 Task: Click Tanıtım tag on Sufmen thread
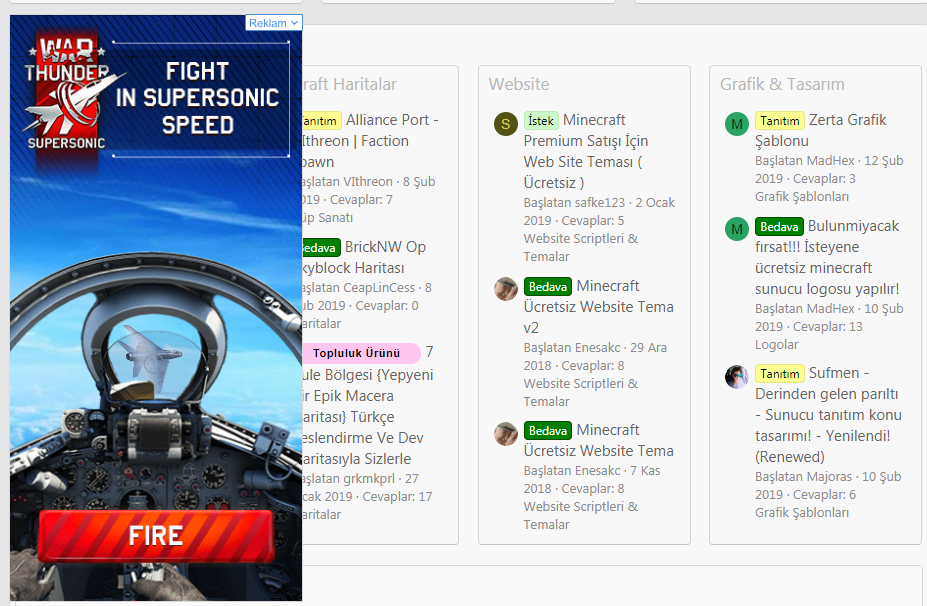779,374
